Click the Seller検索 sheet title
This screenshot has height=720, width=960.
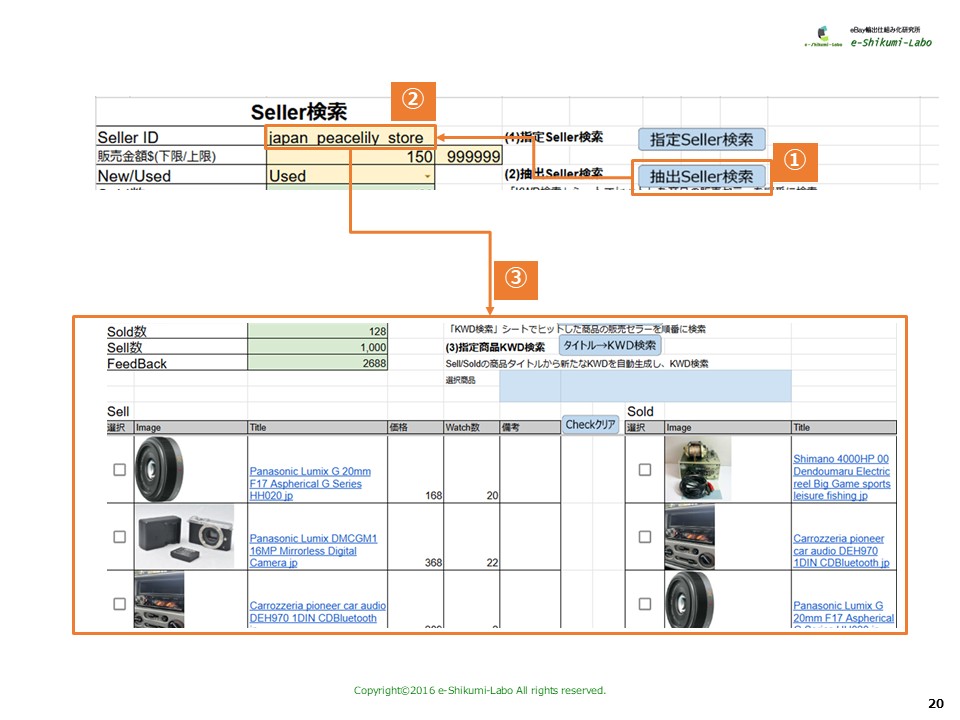point(299,112)
